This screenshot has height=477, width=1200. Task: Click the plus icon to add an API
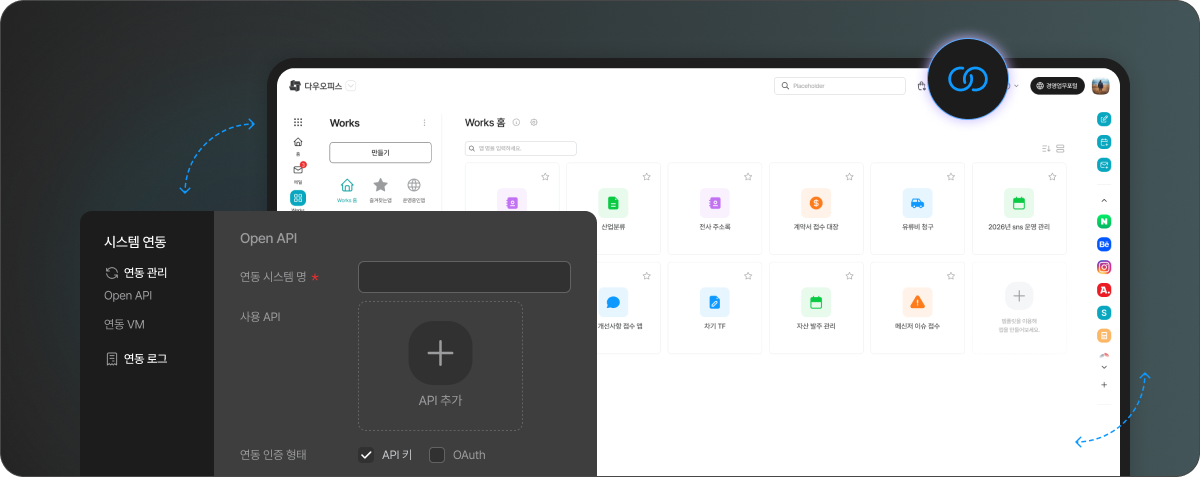click(x=440, y=353)
